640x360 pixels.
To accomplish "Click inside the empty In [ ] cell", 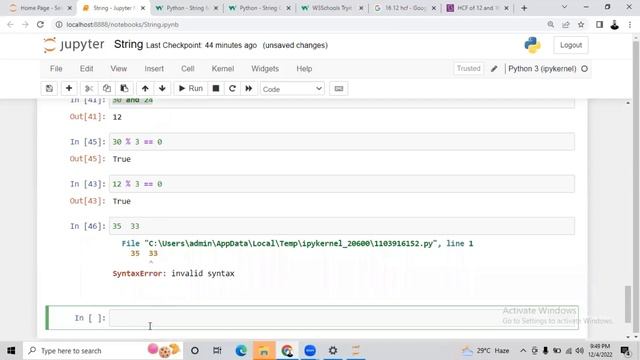I will [x=343, y=318].
